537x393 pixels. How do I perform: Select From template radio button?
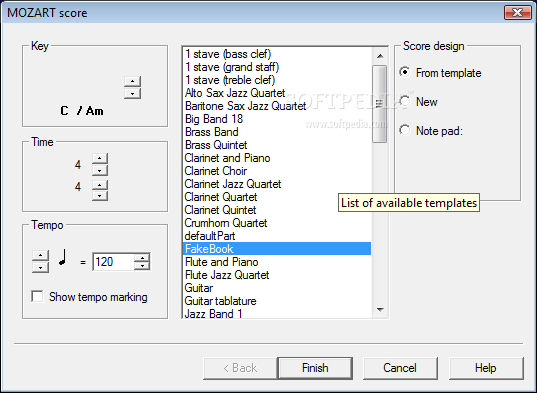(x=405, y=73)
